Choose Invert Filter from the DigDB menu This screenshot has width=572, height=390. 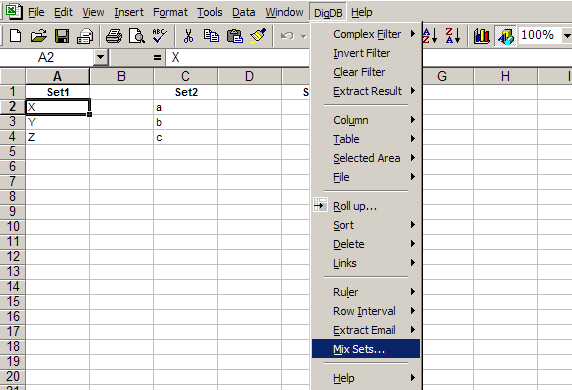pyautogui.click(x=366, y=53)
